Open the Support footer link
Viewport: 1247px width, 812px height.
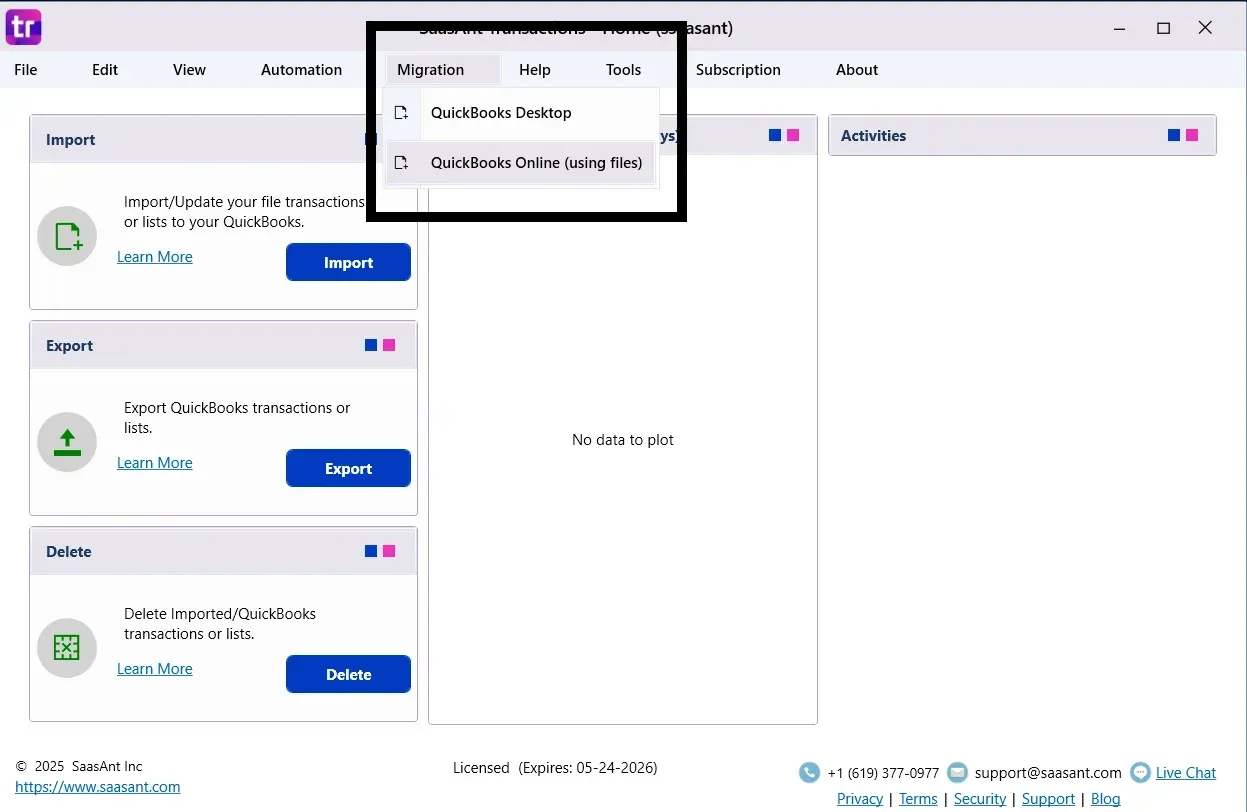1048,799
